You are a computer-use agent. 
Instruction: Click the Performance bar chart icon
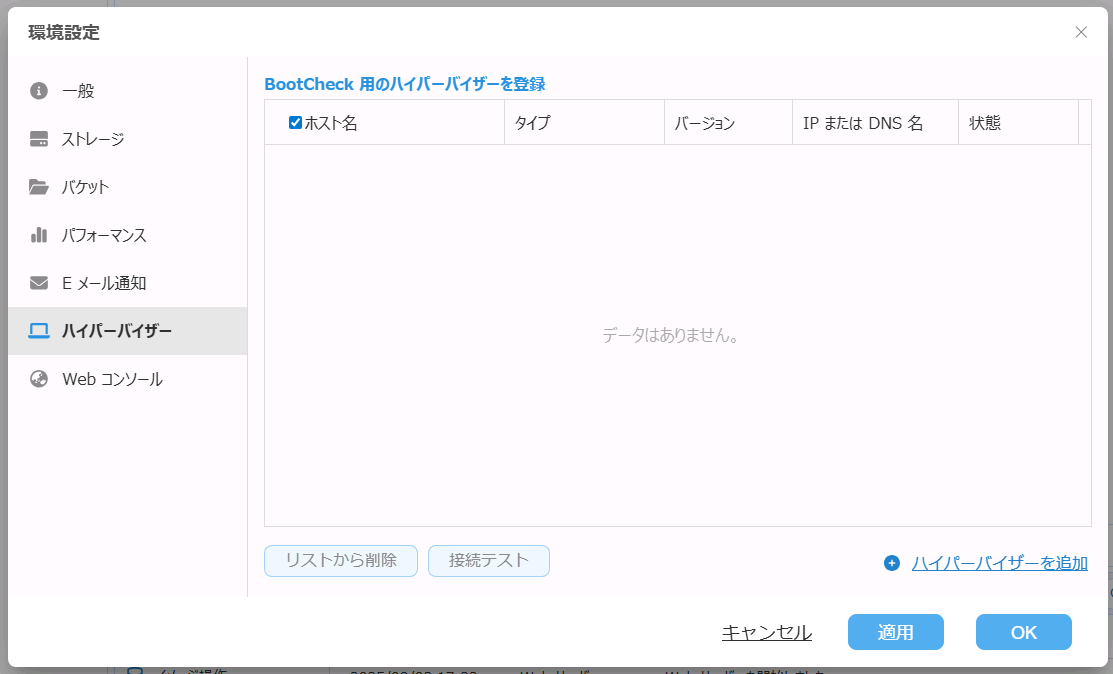coord(39,235)
